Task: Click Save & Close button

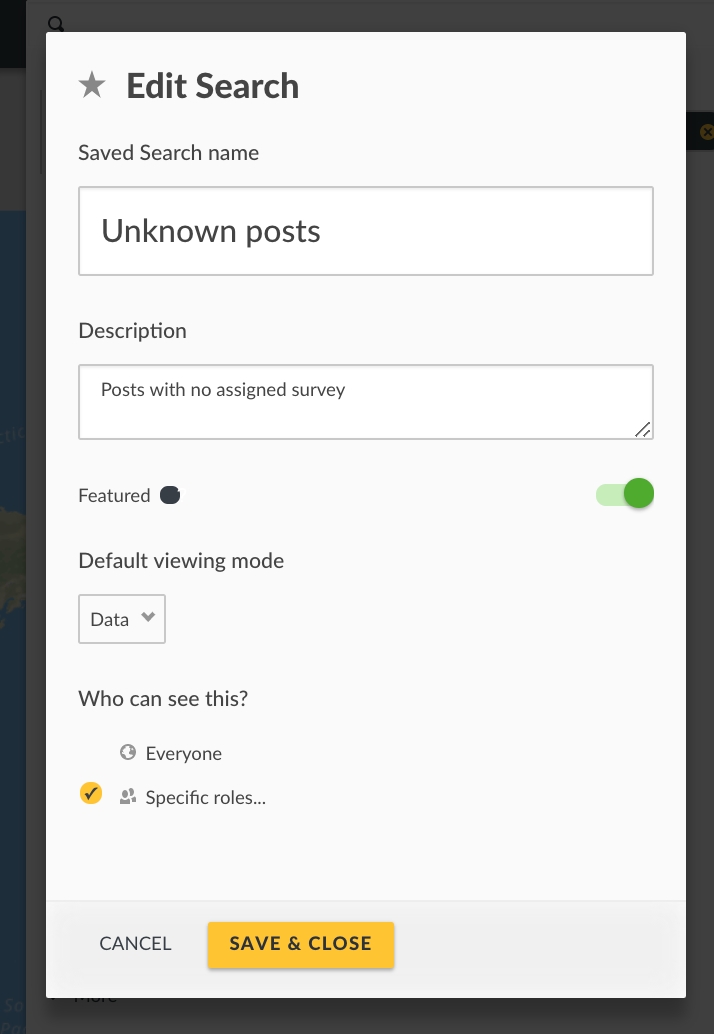Action: coord(300,944)
